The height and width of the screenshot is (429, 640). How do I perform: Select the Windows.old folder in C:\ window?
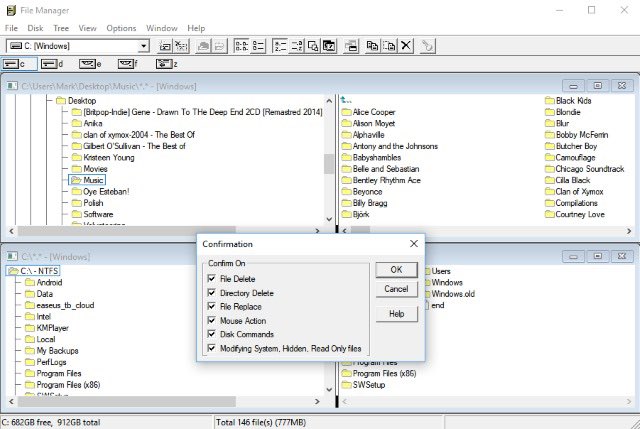(x=449, y=294)
